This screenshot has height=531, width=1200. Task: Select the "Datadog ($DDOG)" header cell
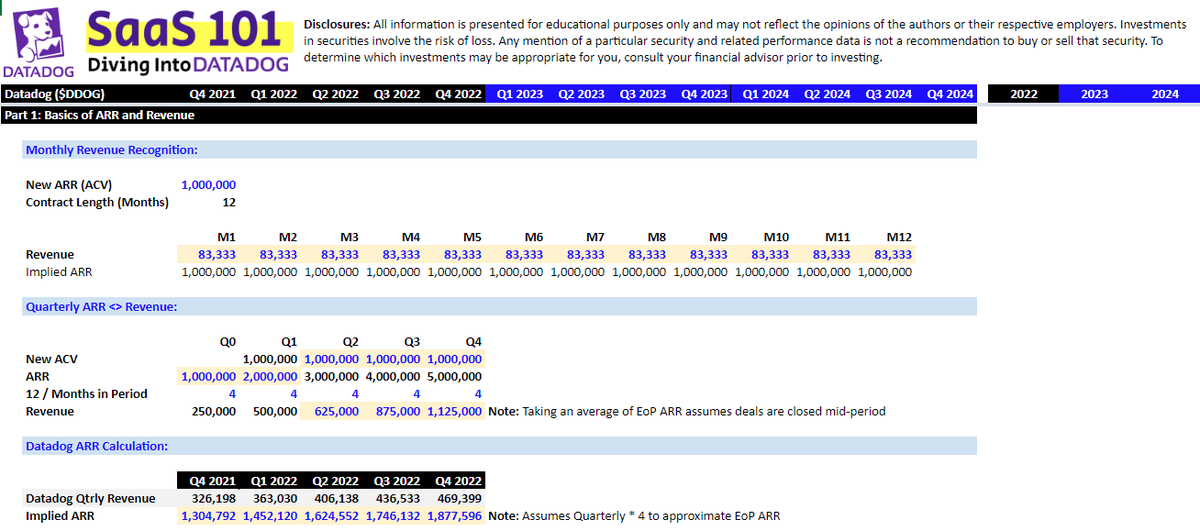pos(55,94)
